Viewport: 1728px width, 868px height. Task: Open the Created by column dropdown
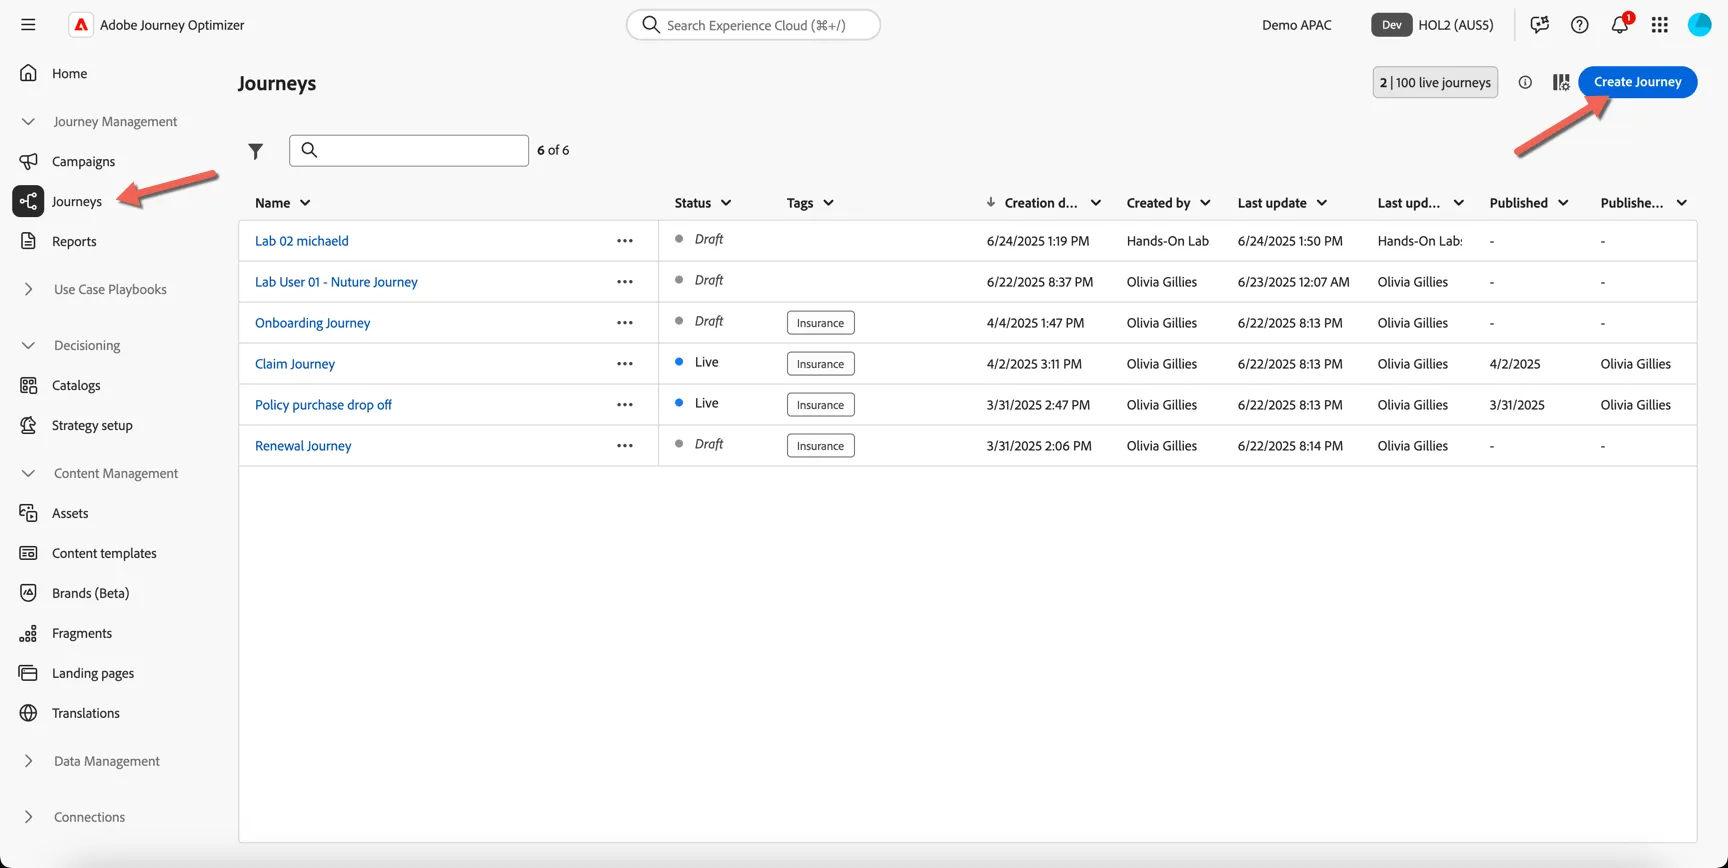coord(1205,203)
